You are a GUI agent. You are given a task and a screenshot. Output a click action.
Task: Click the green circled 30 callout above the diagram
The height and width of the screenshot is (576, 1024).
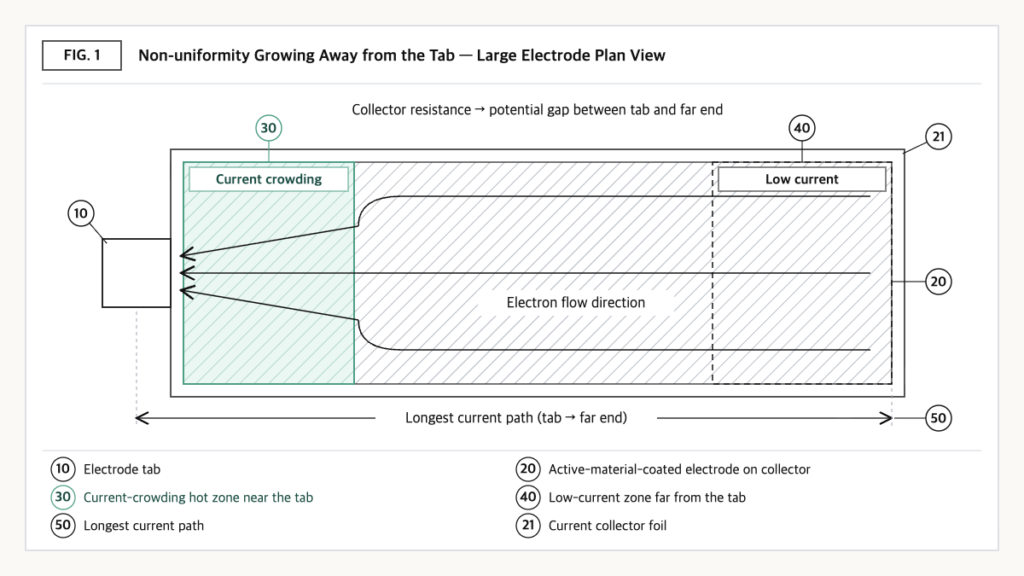click(268, 128)
